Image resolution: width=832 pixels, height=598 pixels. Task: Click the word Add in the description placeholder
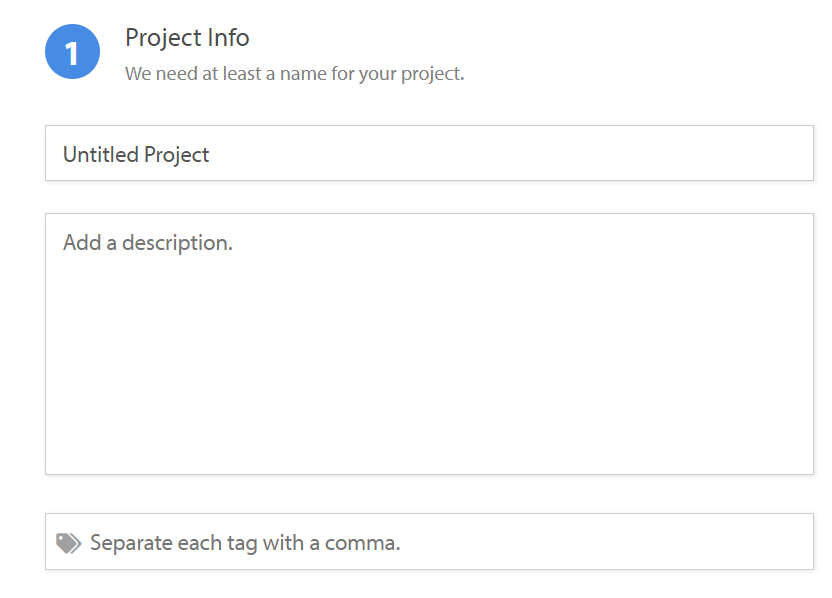click(82, 242)
